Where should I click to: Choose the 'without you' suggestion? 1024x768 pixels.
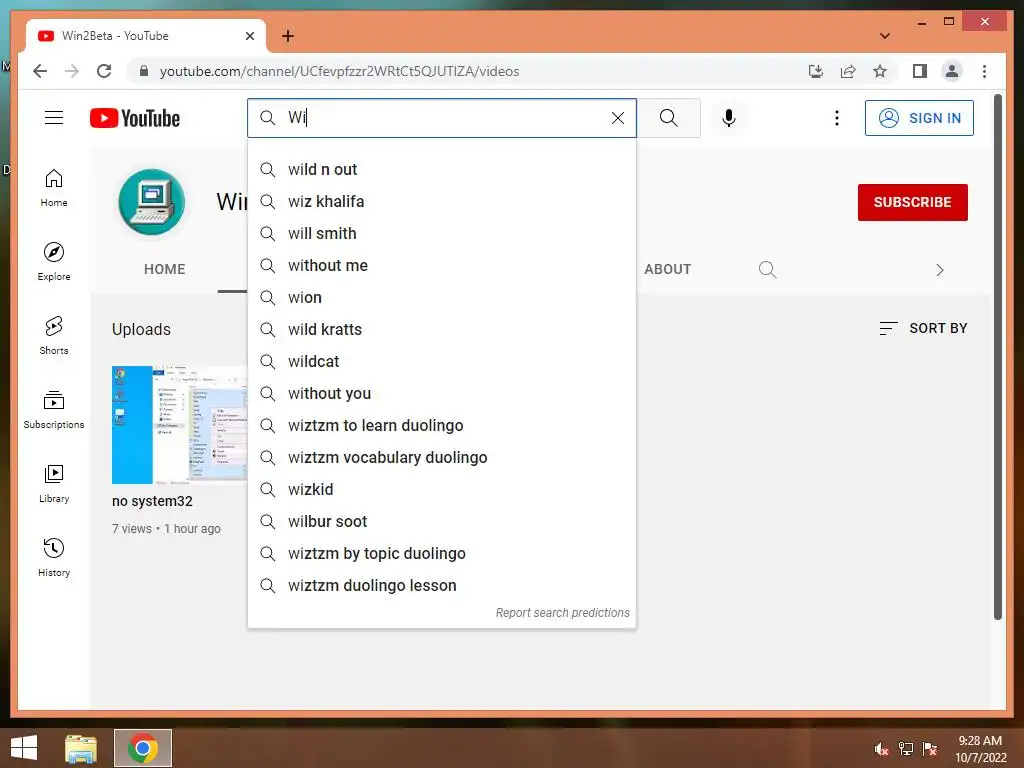(442, 394)
